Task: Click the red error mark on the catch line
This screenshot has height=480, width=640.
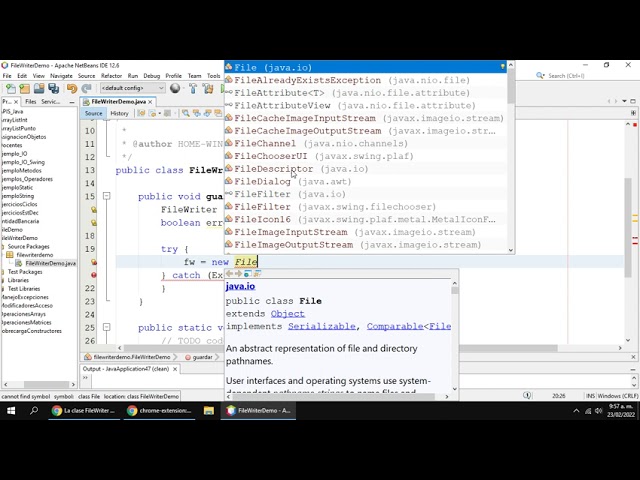Action: coord(94,275)
